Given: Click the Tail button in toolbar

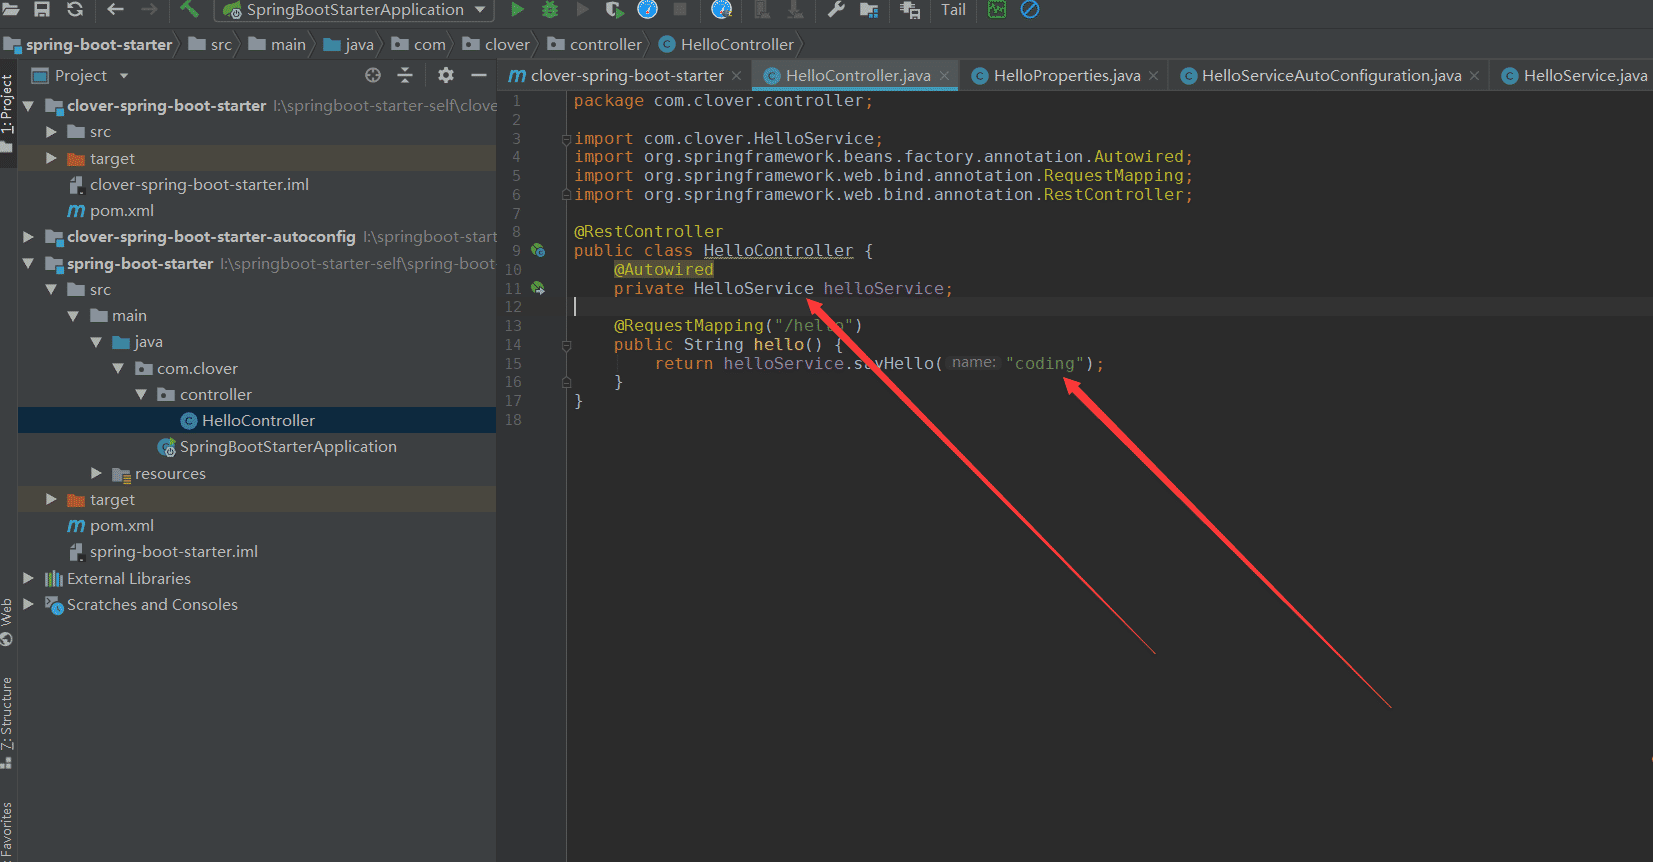Looking at the screenshot, I should 953,10.
